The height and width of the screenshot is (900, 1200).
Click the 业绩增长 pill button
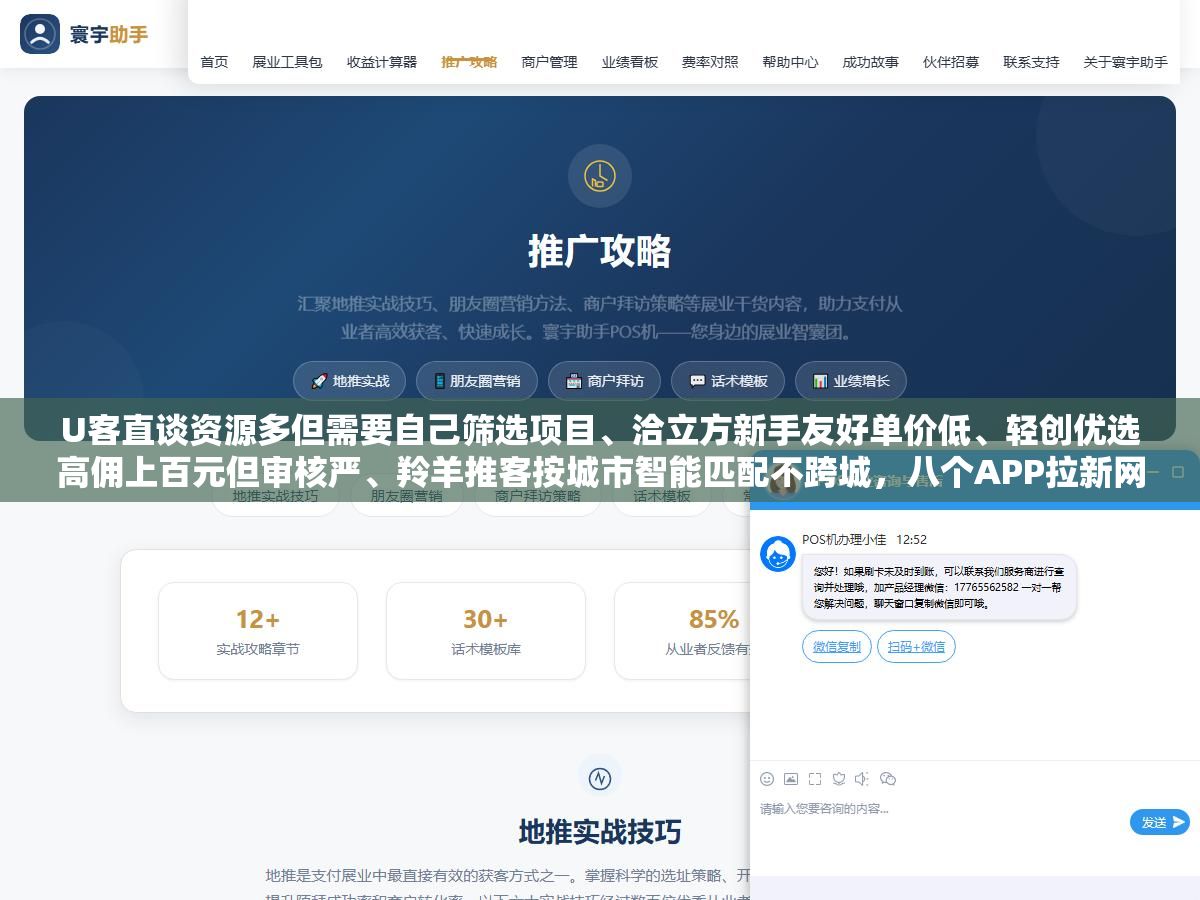coord(851,381)
